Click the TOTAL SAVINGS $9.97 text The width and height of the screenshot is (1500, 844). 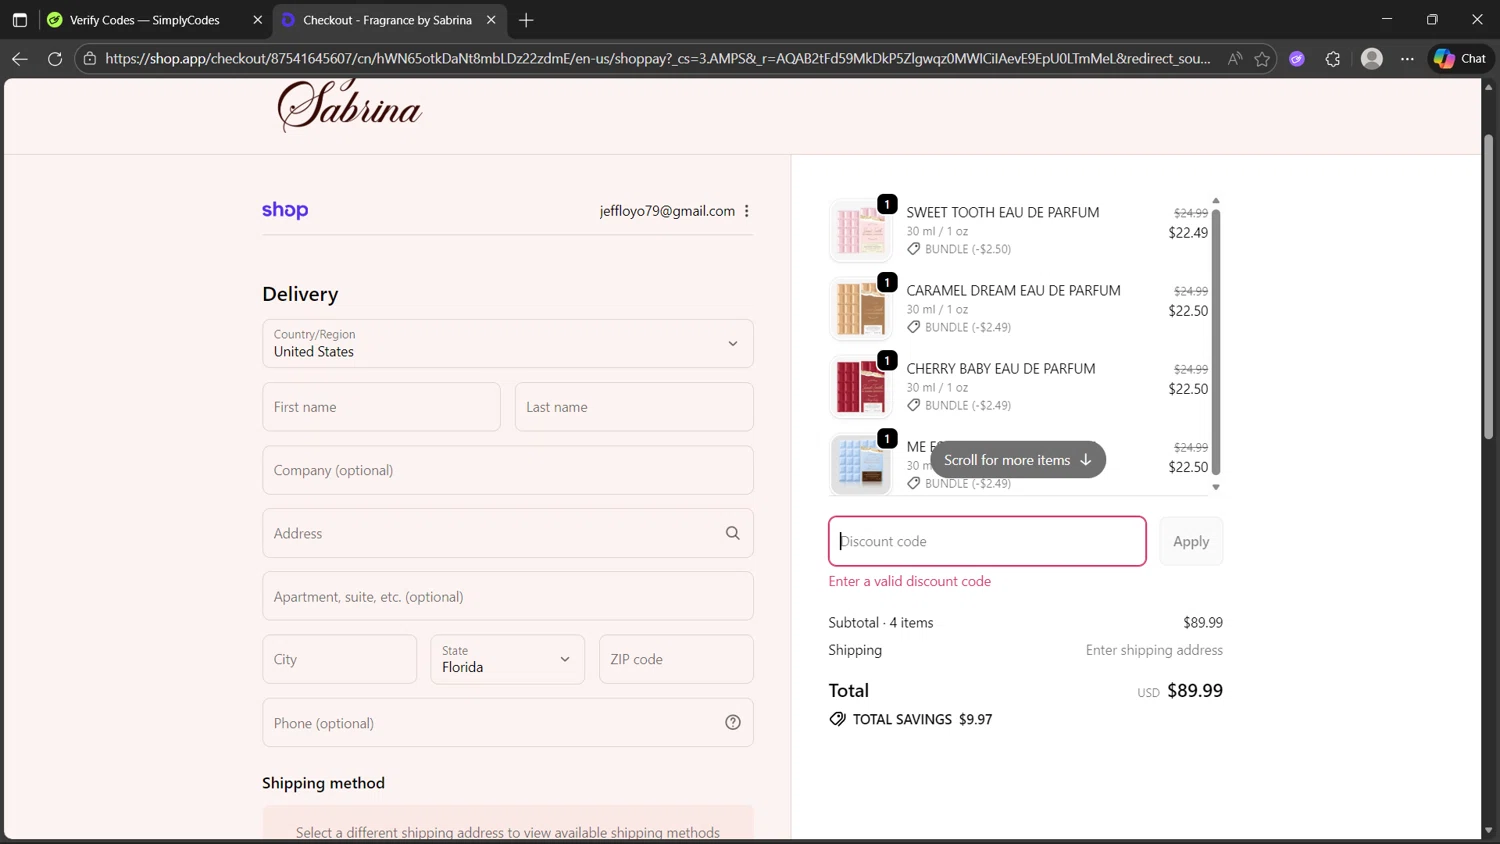click(x=922, y=719)
